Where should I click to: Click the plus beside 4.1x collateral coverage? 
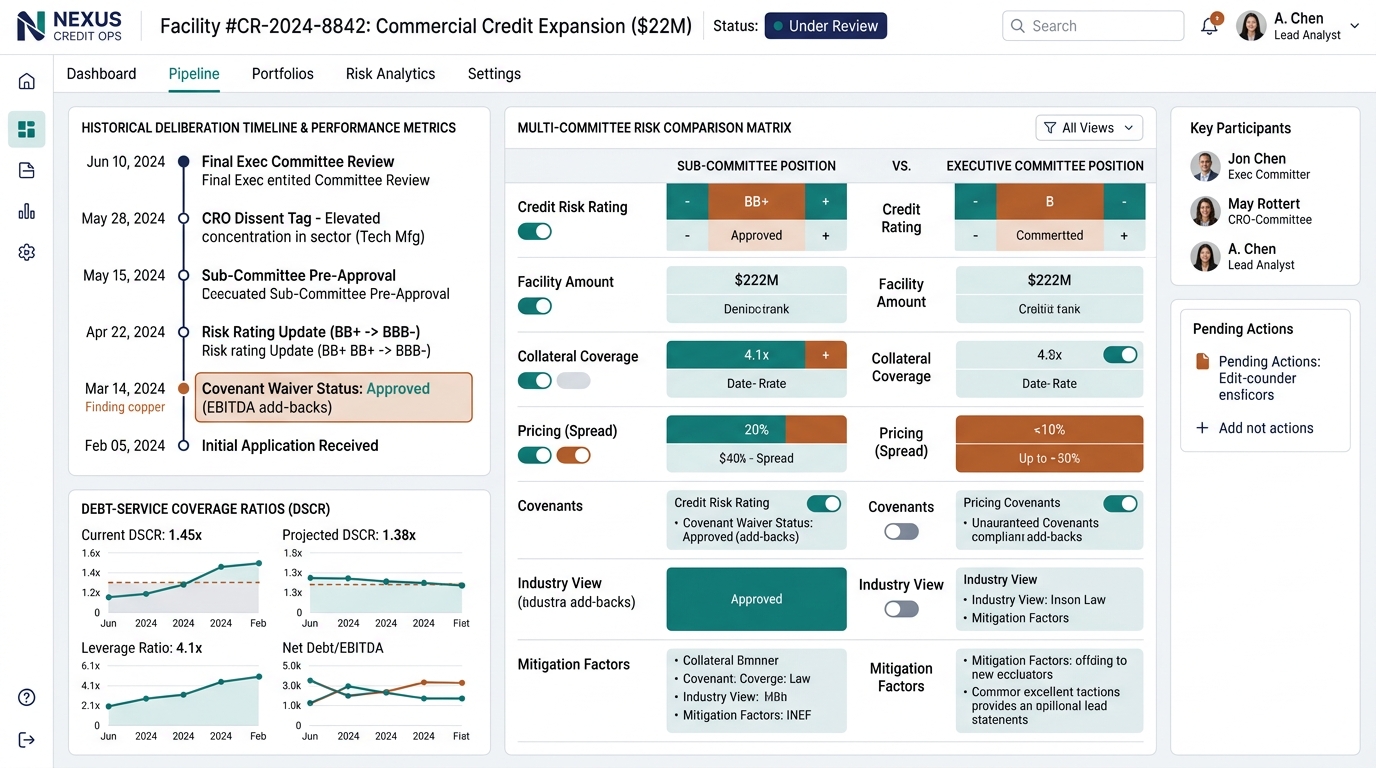click(826, 355)
